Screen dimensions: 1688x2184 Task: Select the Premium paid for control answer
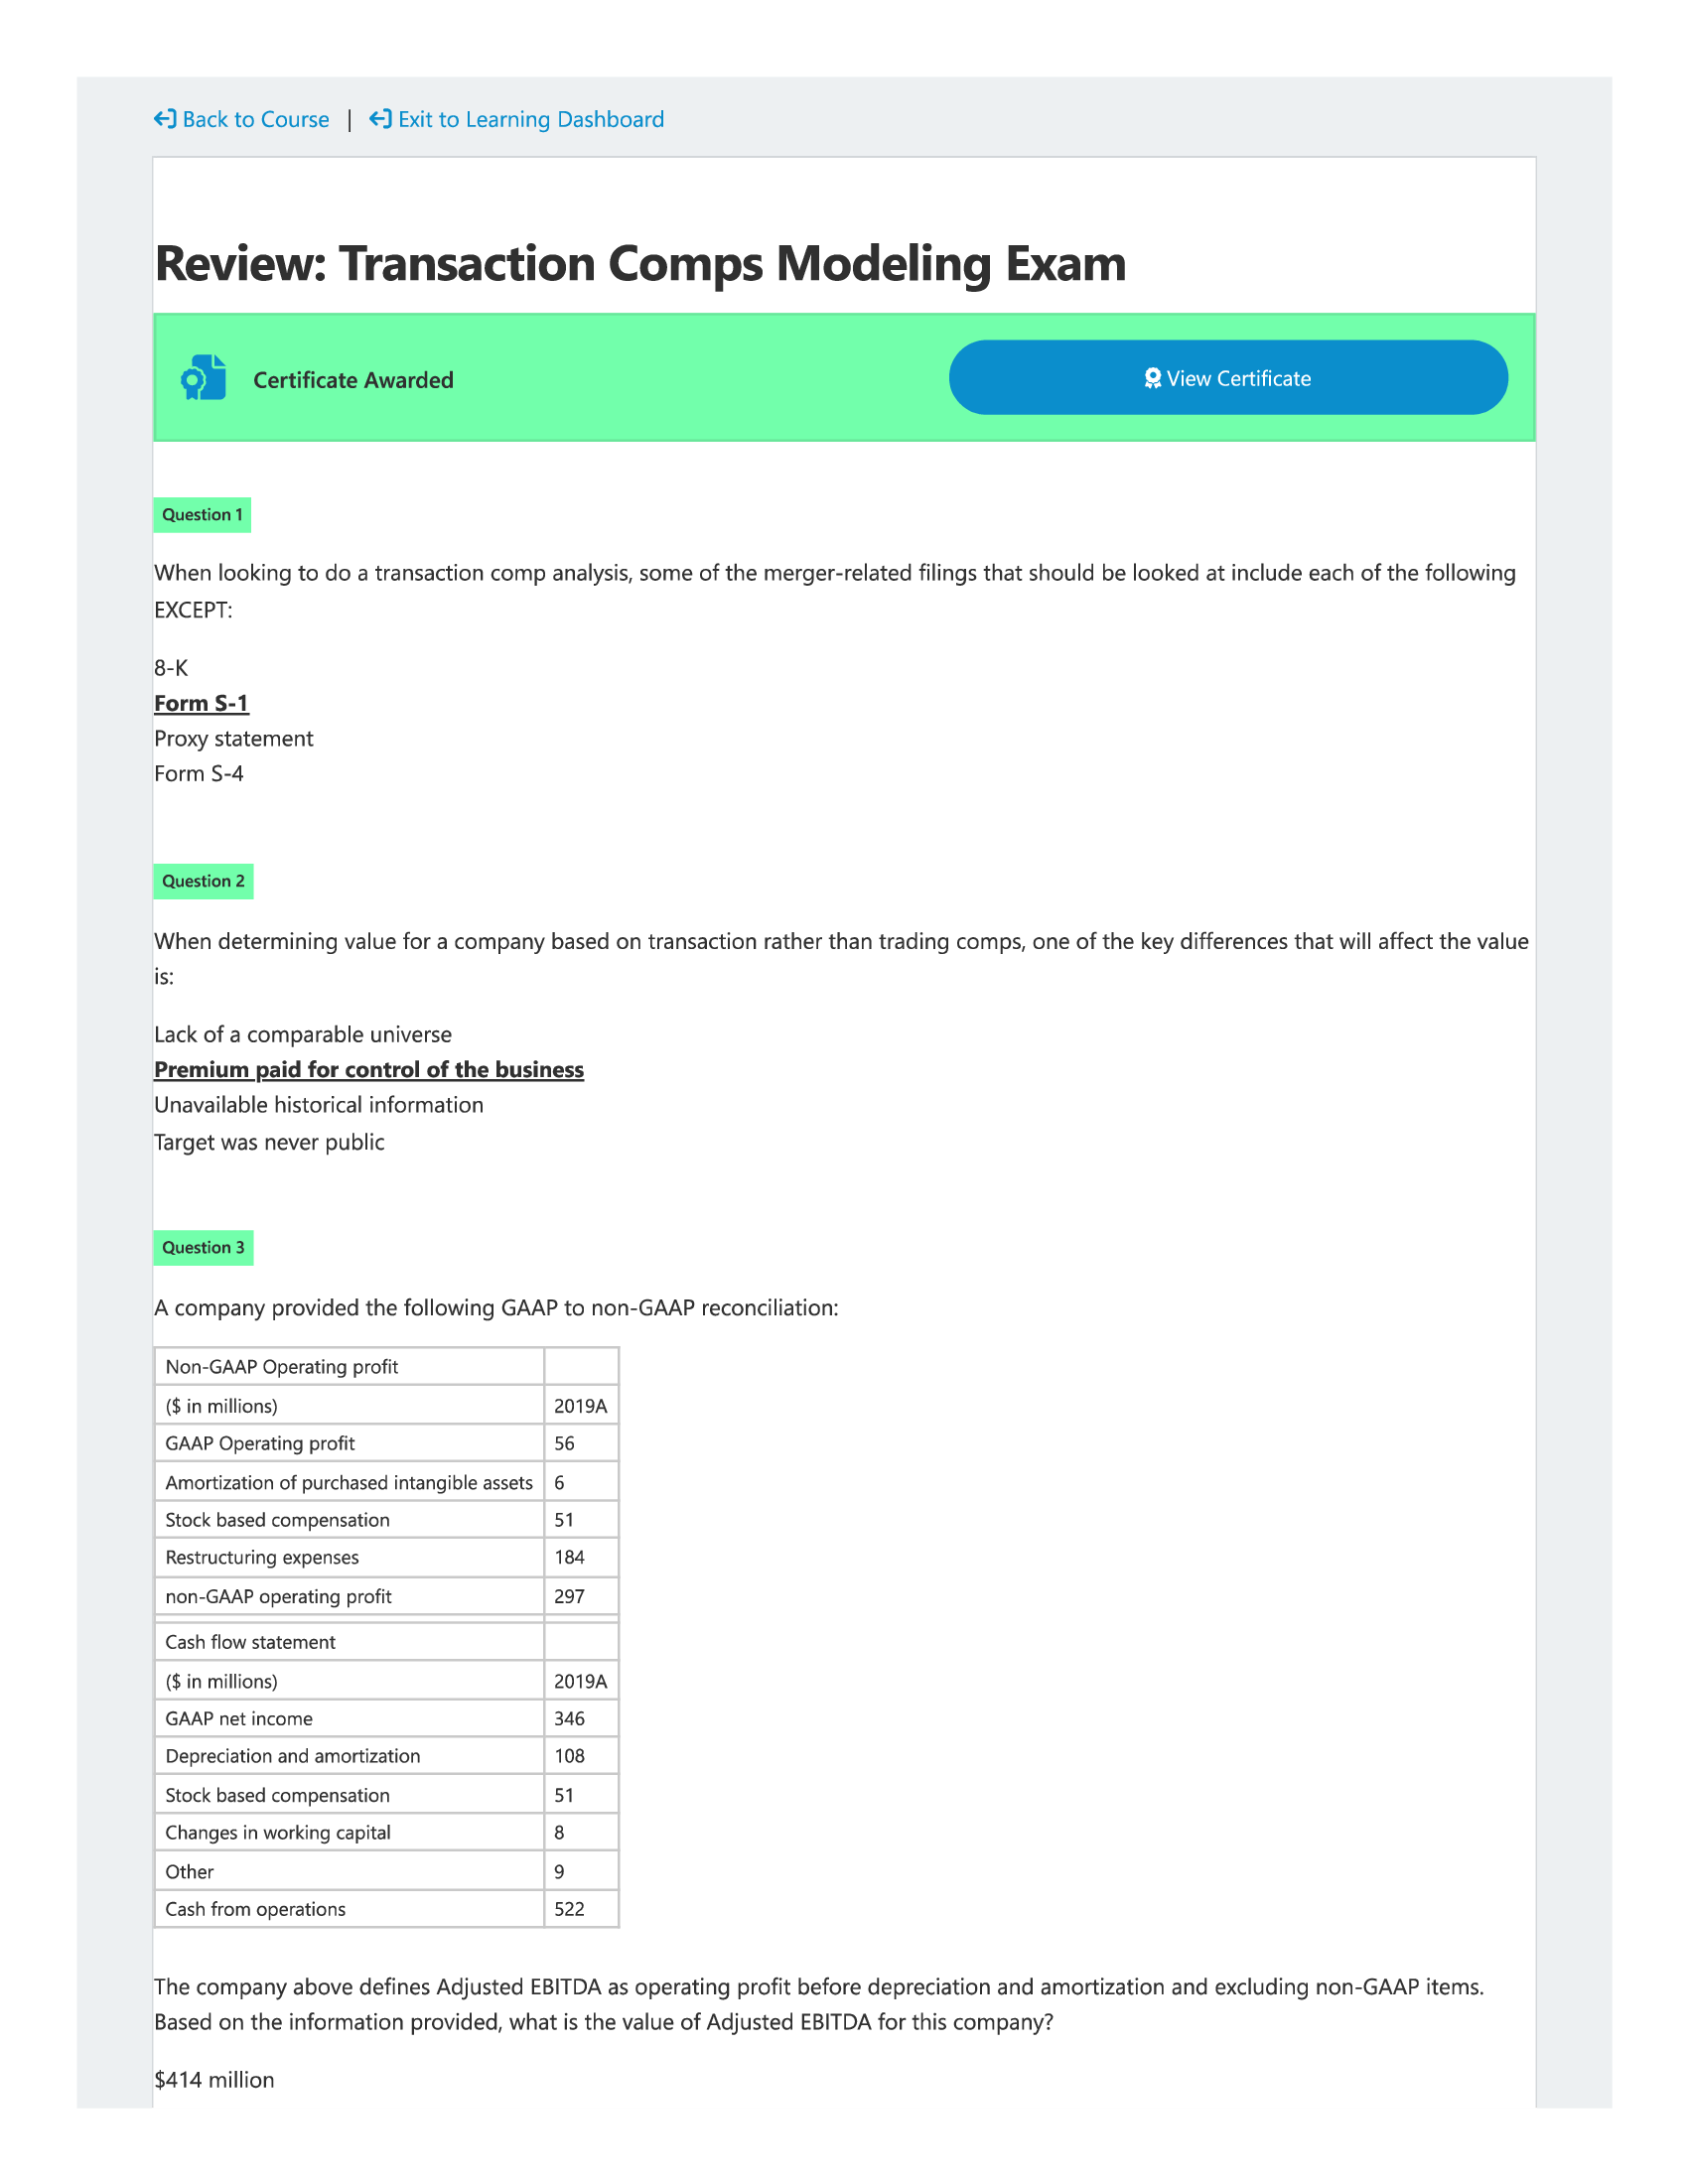369,1069
